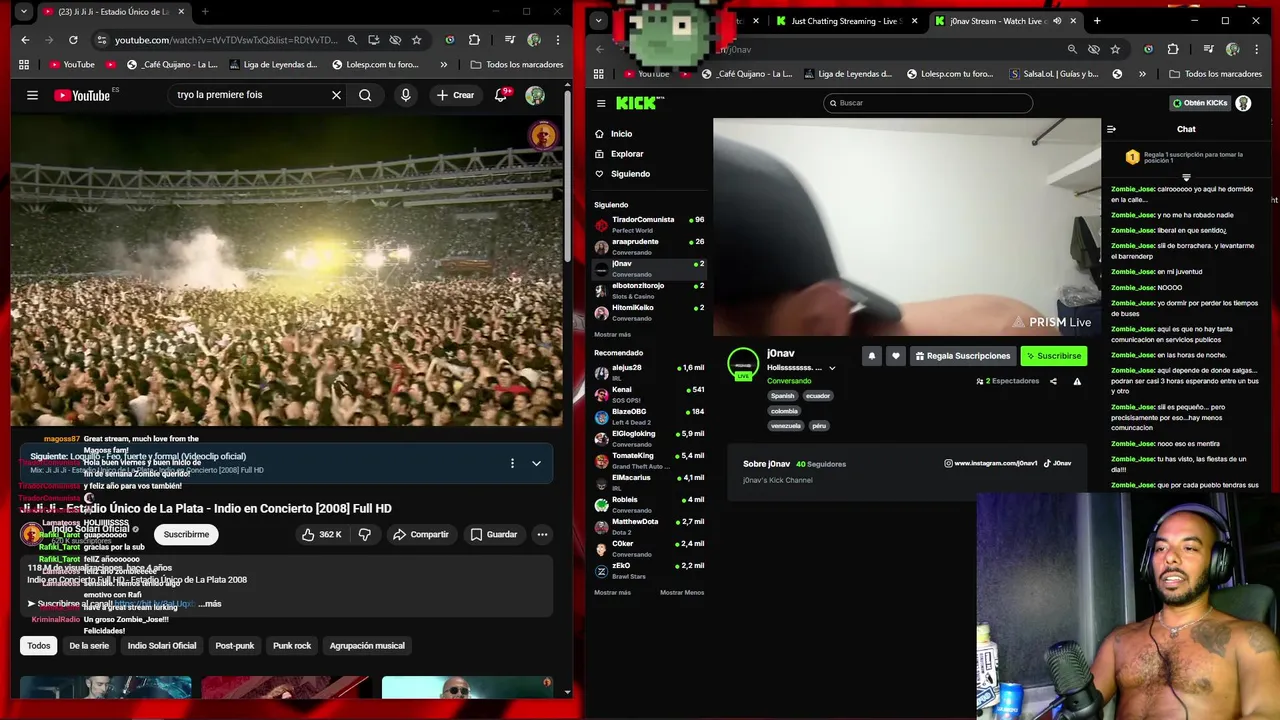Open tab search dropdown in Kick window
The width and height of the screenshot is (1280, 720).
tap(598, 21)
